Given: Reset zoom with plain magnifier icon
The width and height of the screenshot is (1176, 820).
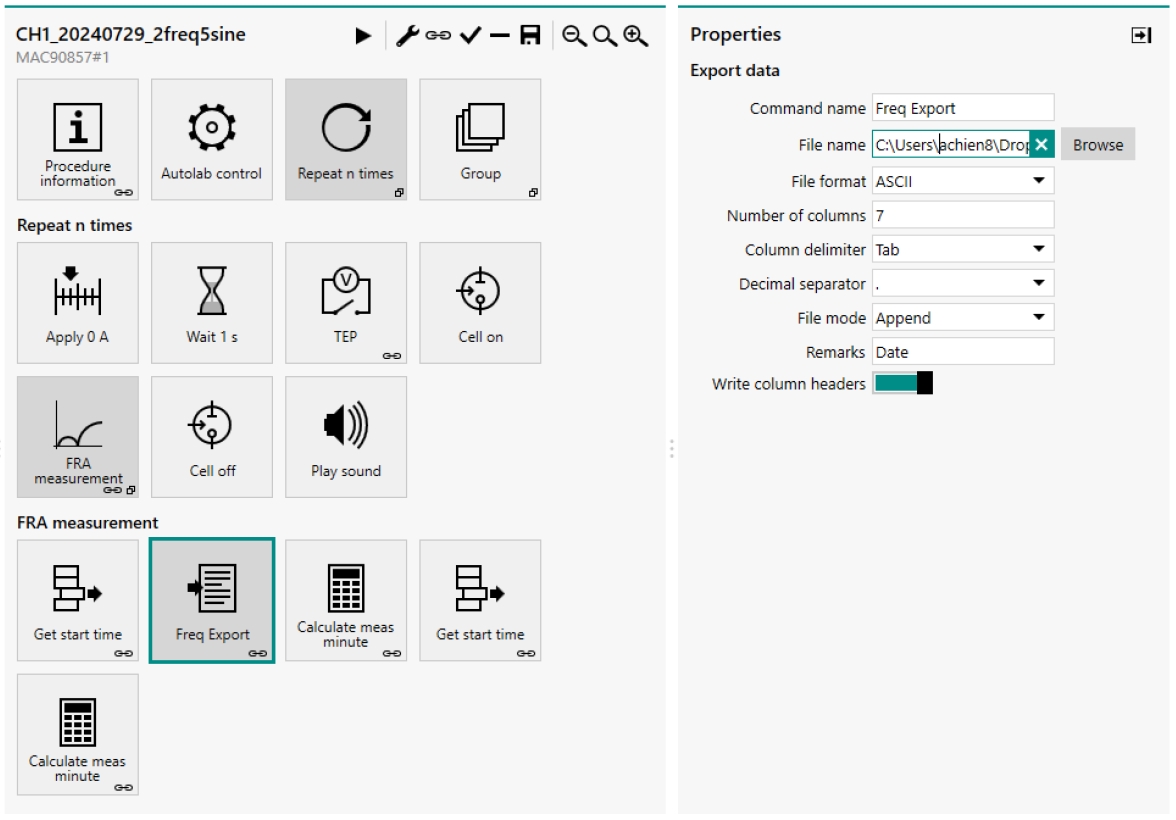Looking at the screenshot, I should 604,35.
